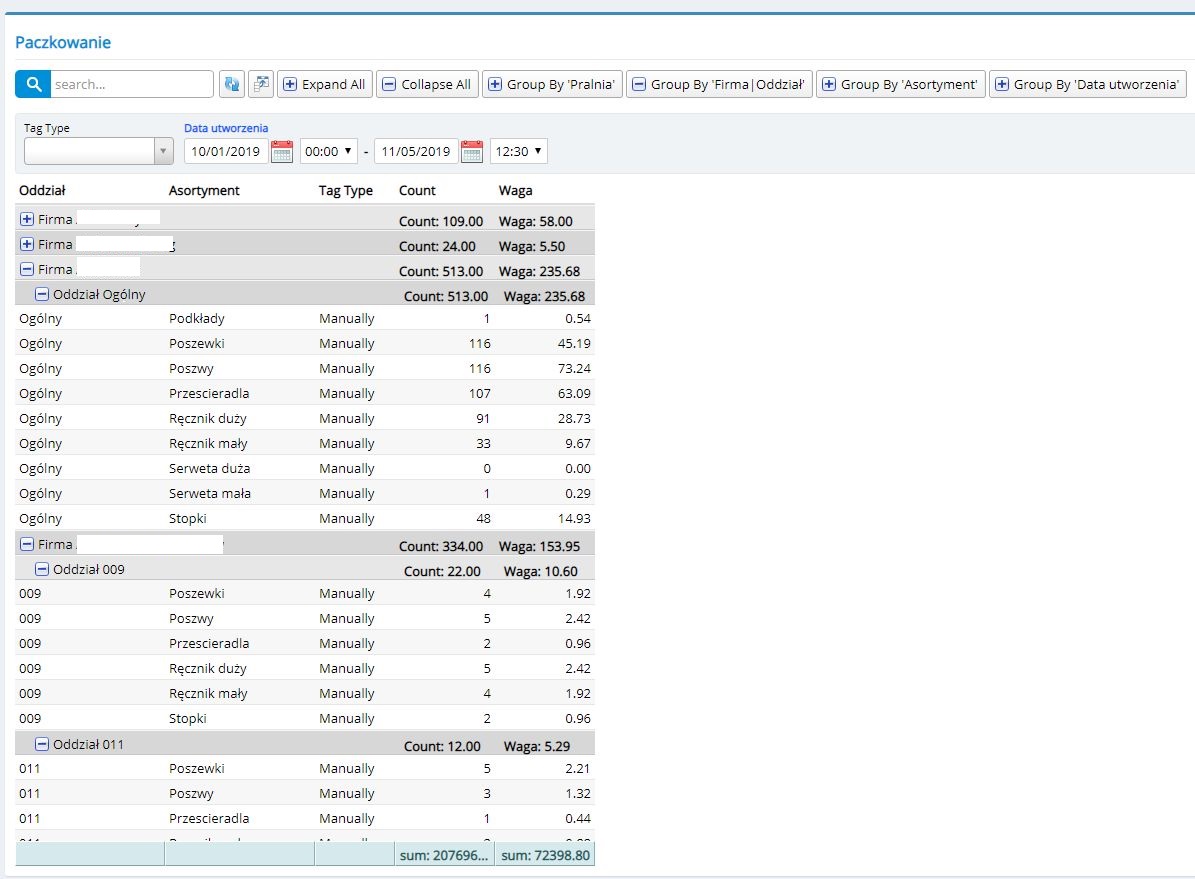Click the count value 107
This screenshot has width=1195, height=879.
(479, 393)
